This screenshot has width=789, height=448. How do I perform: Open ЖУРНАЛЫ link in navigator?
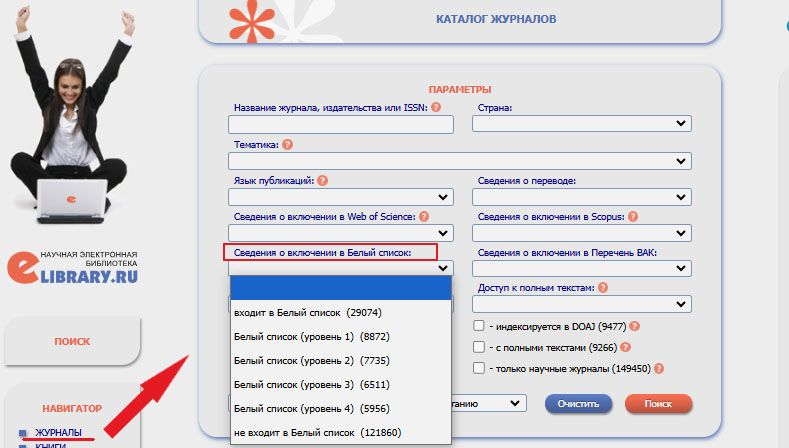point(58,432)
